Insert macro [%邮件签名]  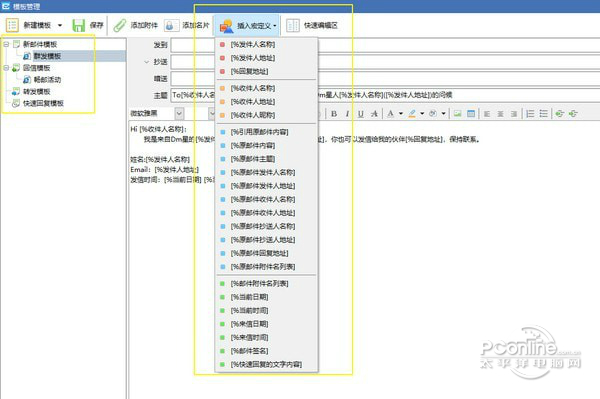click(266, 351)
